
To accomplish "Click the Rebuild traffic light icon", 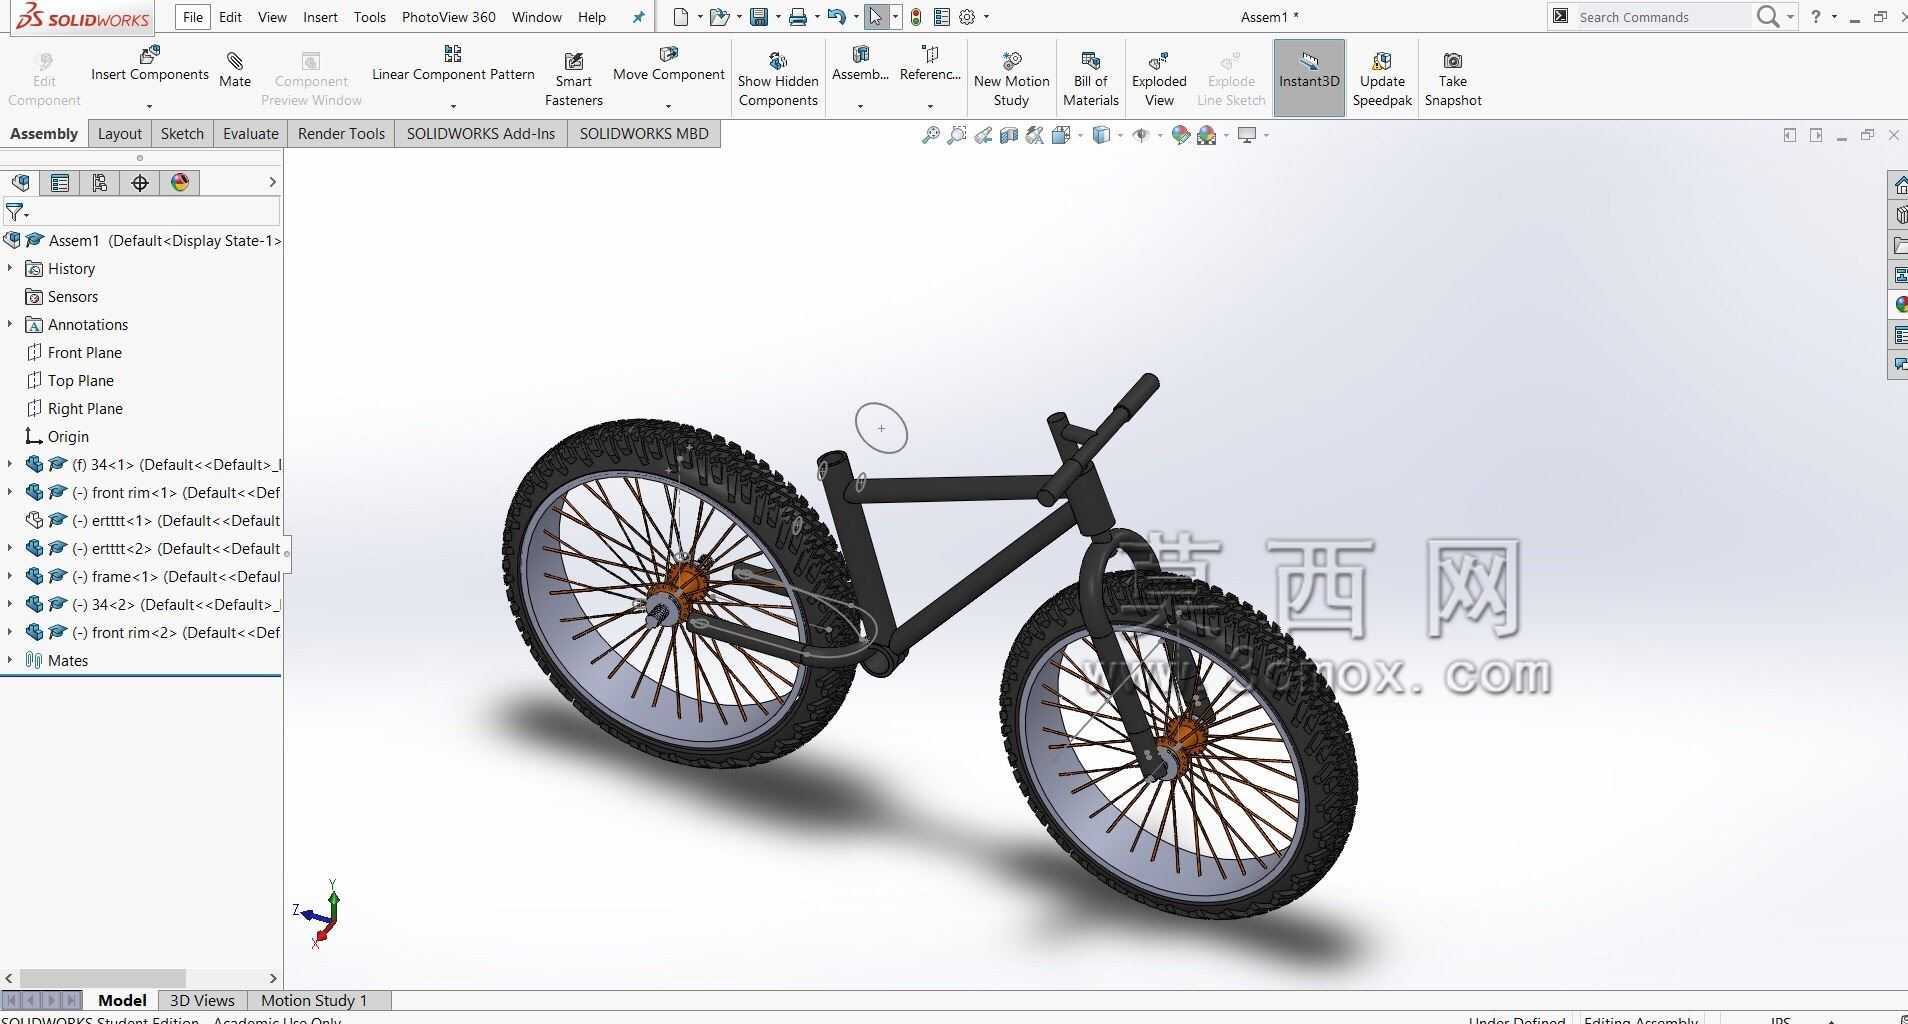I will coord(916,17).
